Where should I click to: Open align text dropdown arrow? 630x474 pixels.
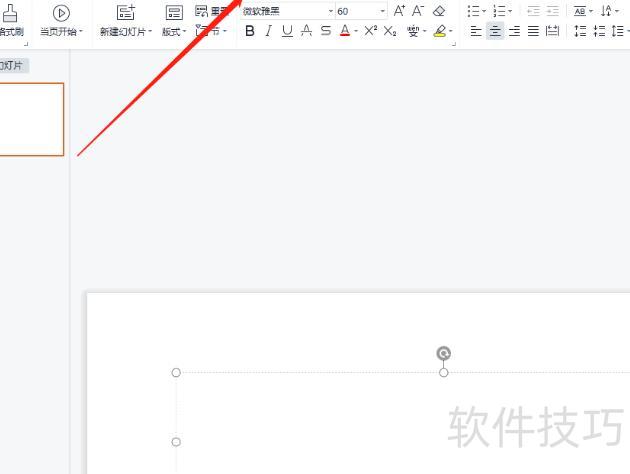point(591,11)
